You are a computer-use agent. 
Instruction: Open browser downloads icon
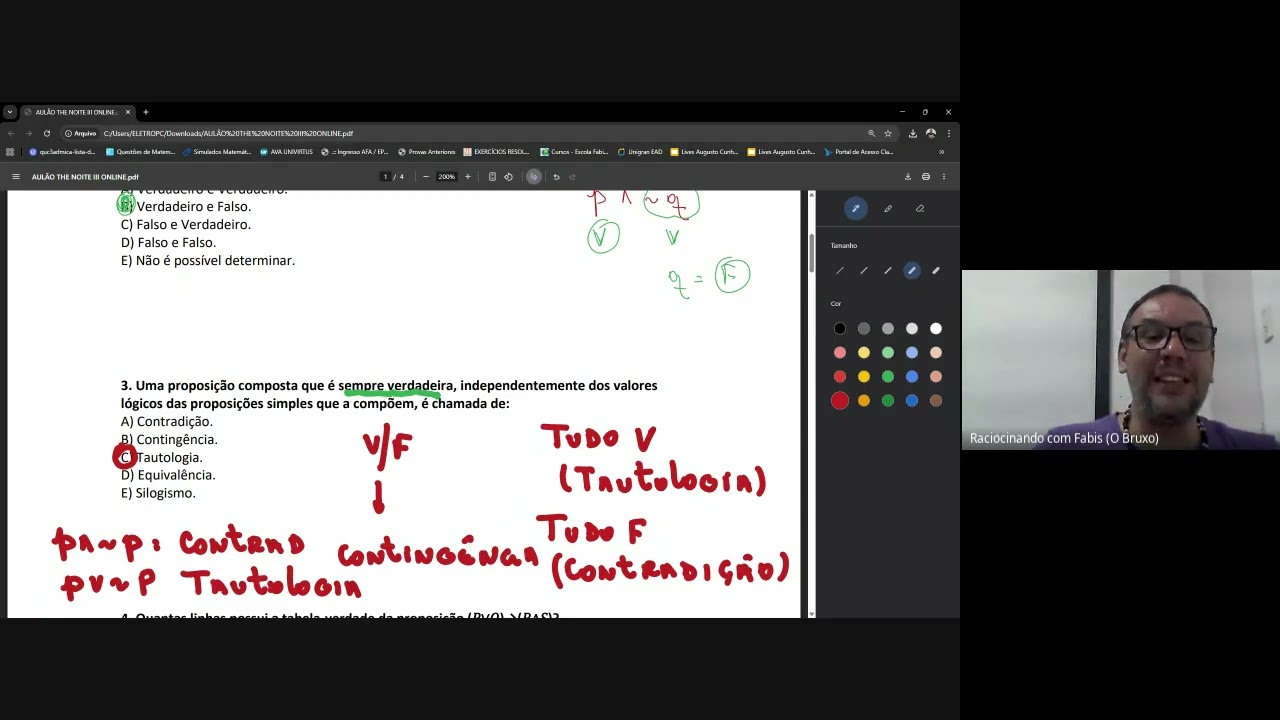pos(913,133)
